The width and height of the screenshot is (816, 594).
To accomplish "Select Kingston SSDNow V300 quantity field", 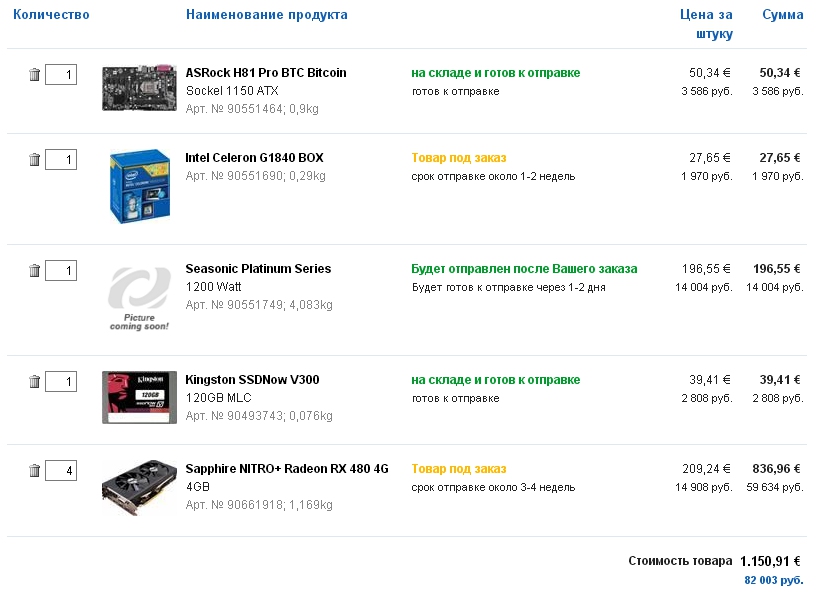I will click(x=61, y=382).
